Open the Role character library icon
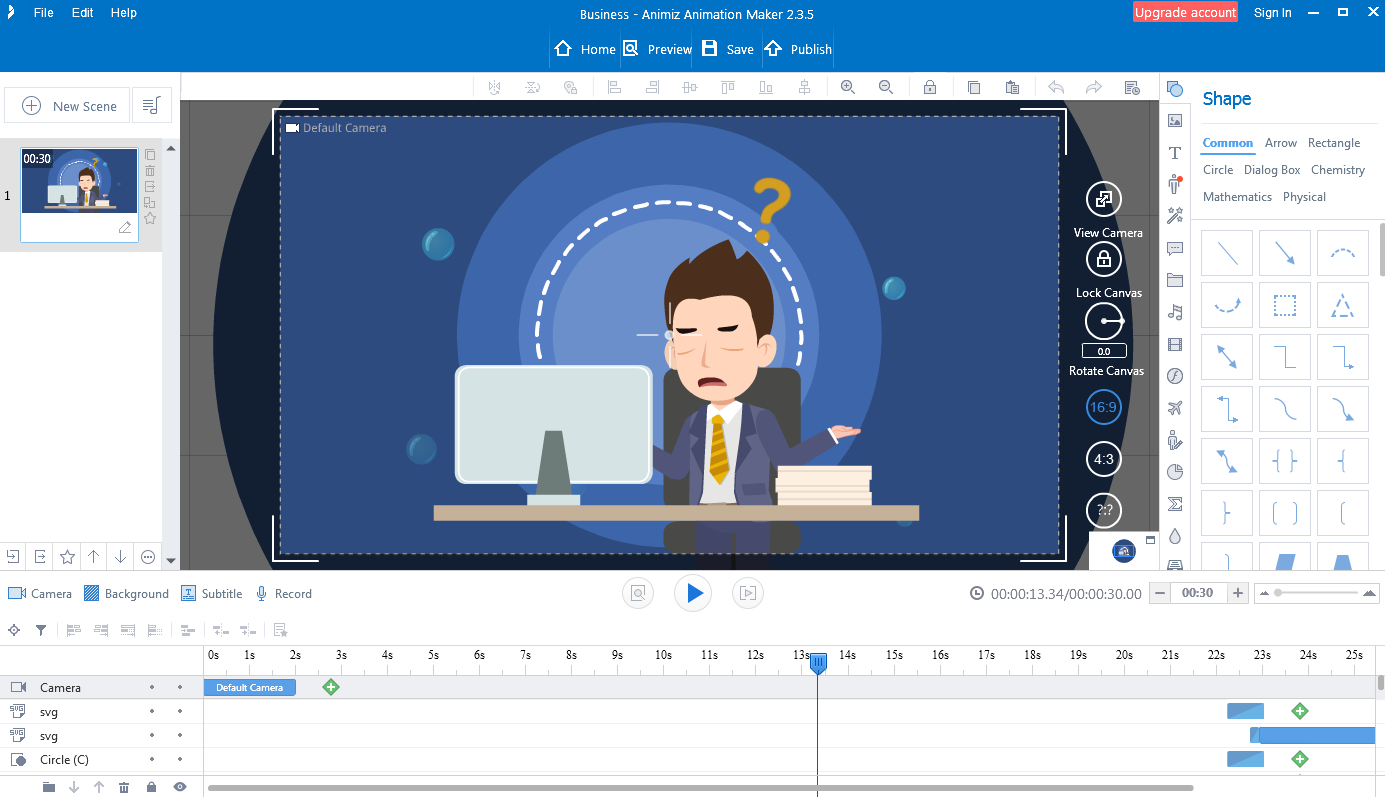 tap(1174, 186)
